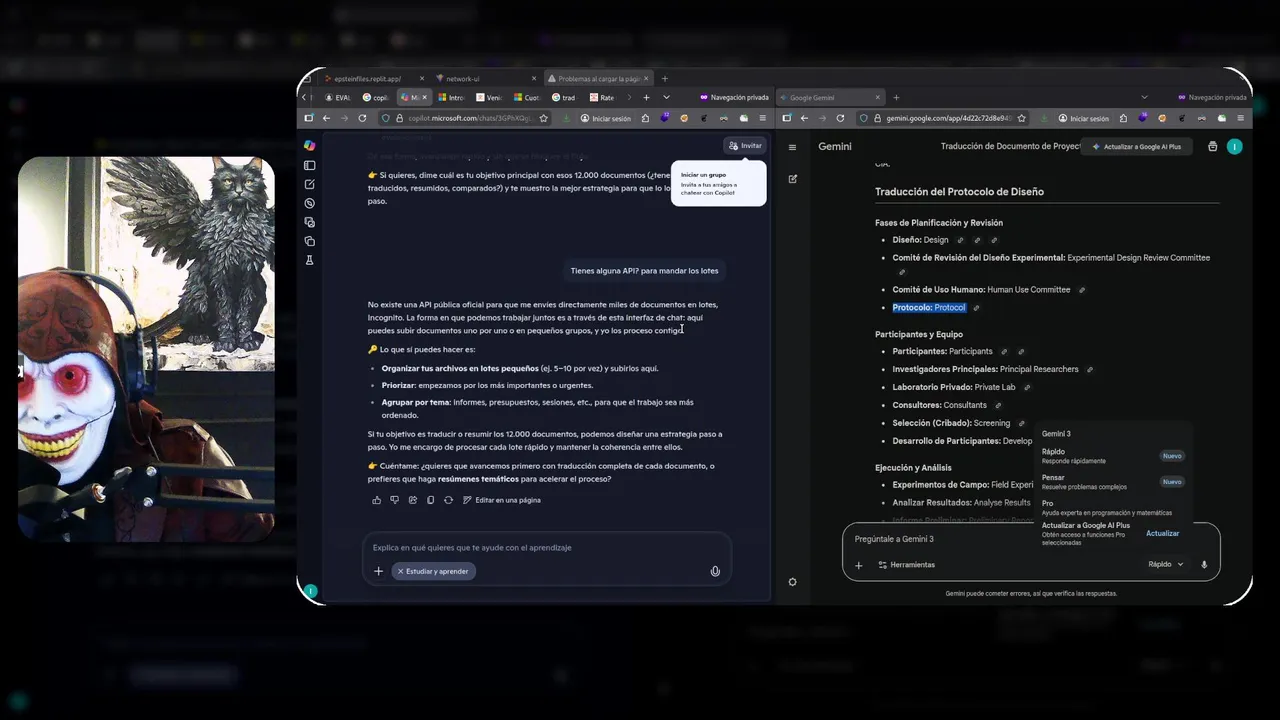
Task: Click Gemini new chat pencil icon
Action: click(x=792, y=179)
